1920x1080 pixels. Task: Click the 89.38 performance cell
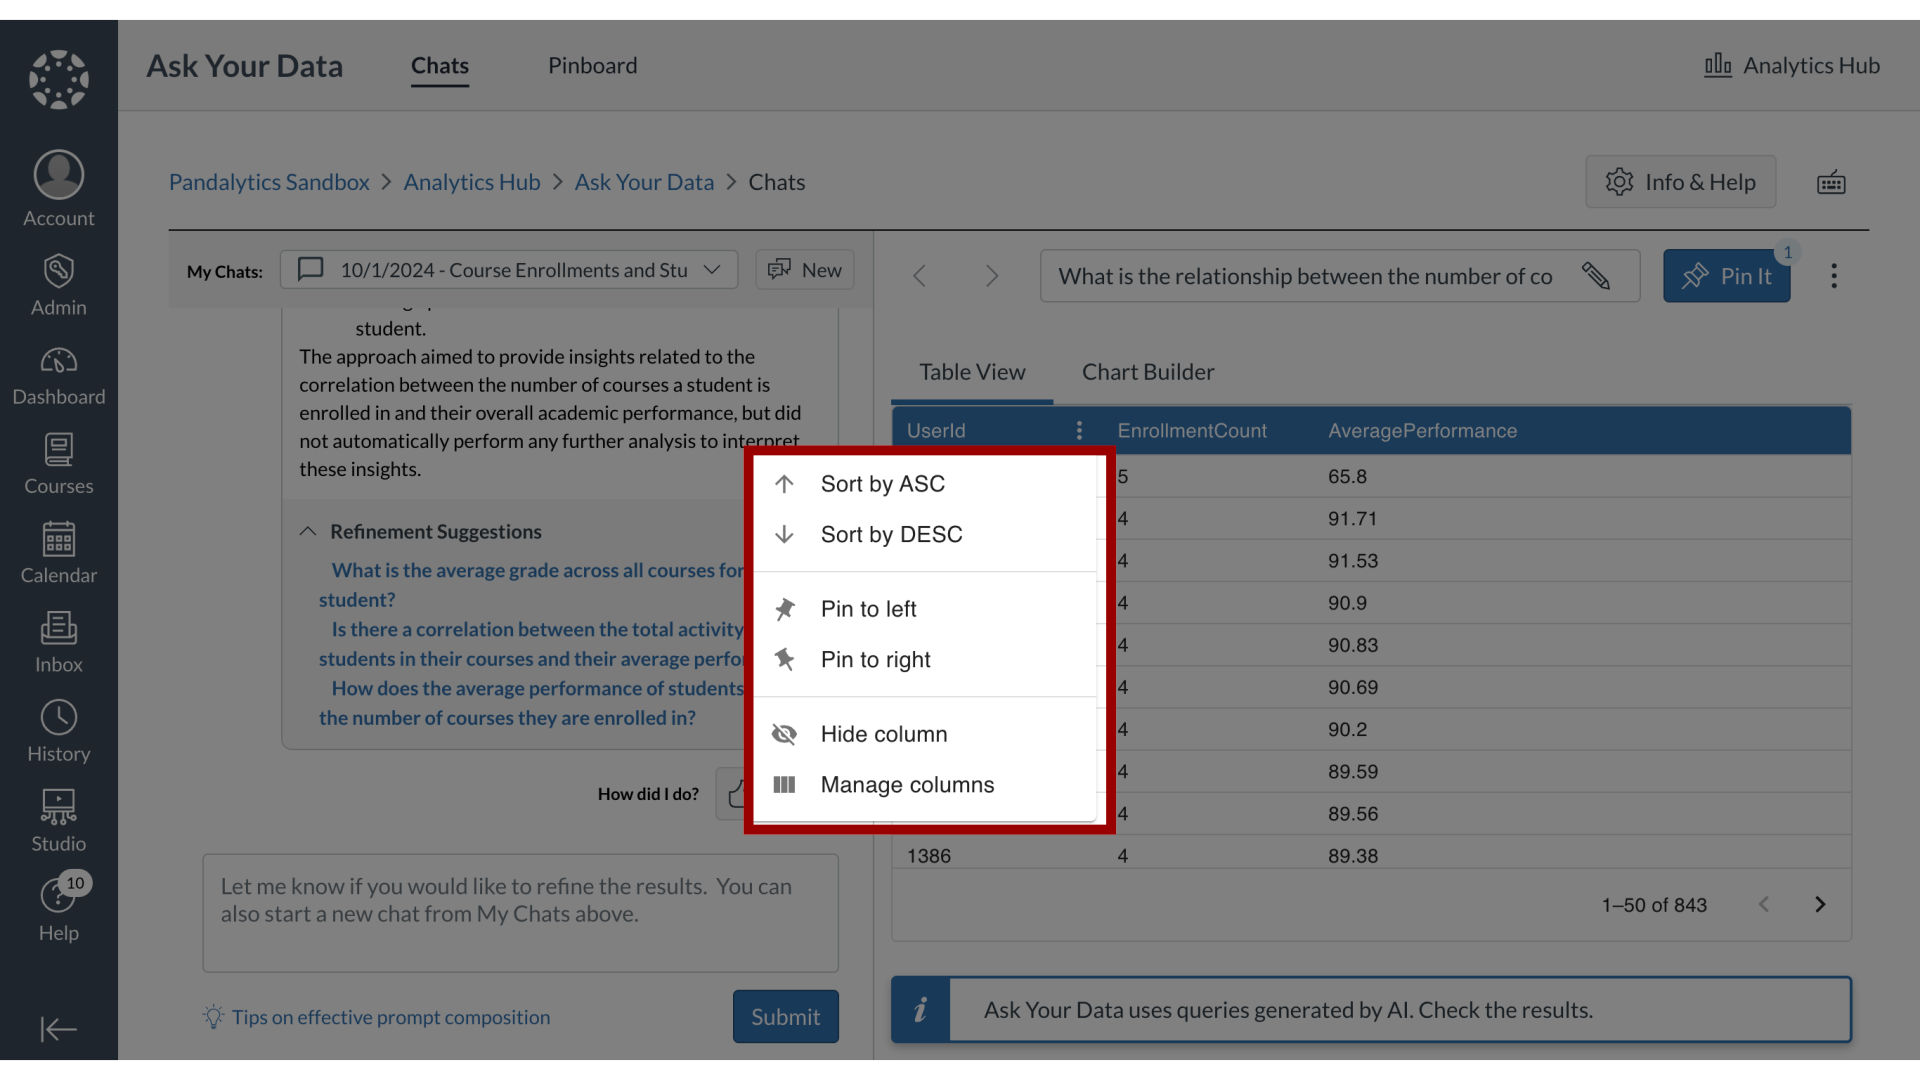[1352, 856]
